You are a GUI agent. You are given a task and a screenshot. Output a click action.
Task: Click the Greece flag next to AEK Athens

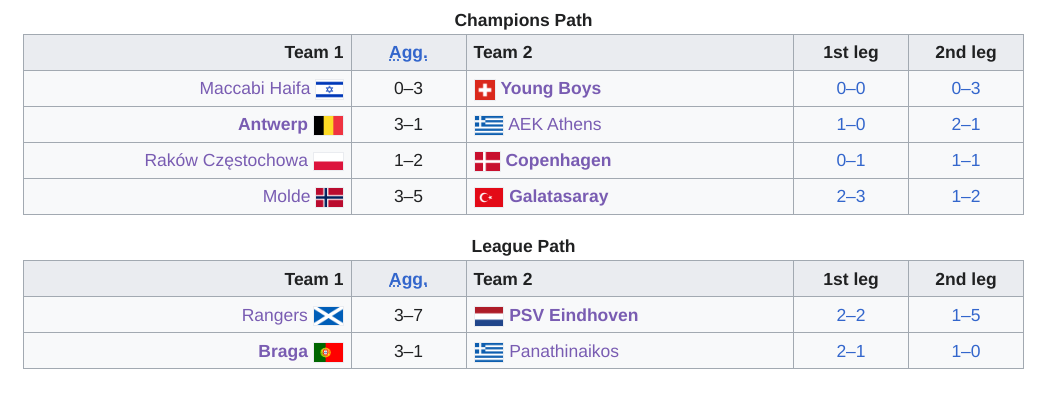489,125
